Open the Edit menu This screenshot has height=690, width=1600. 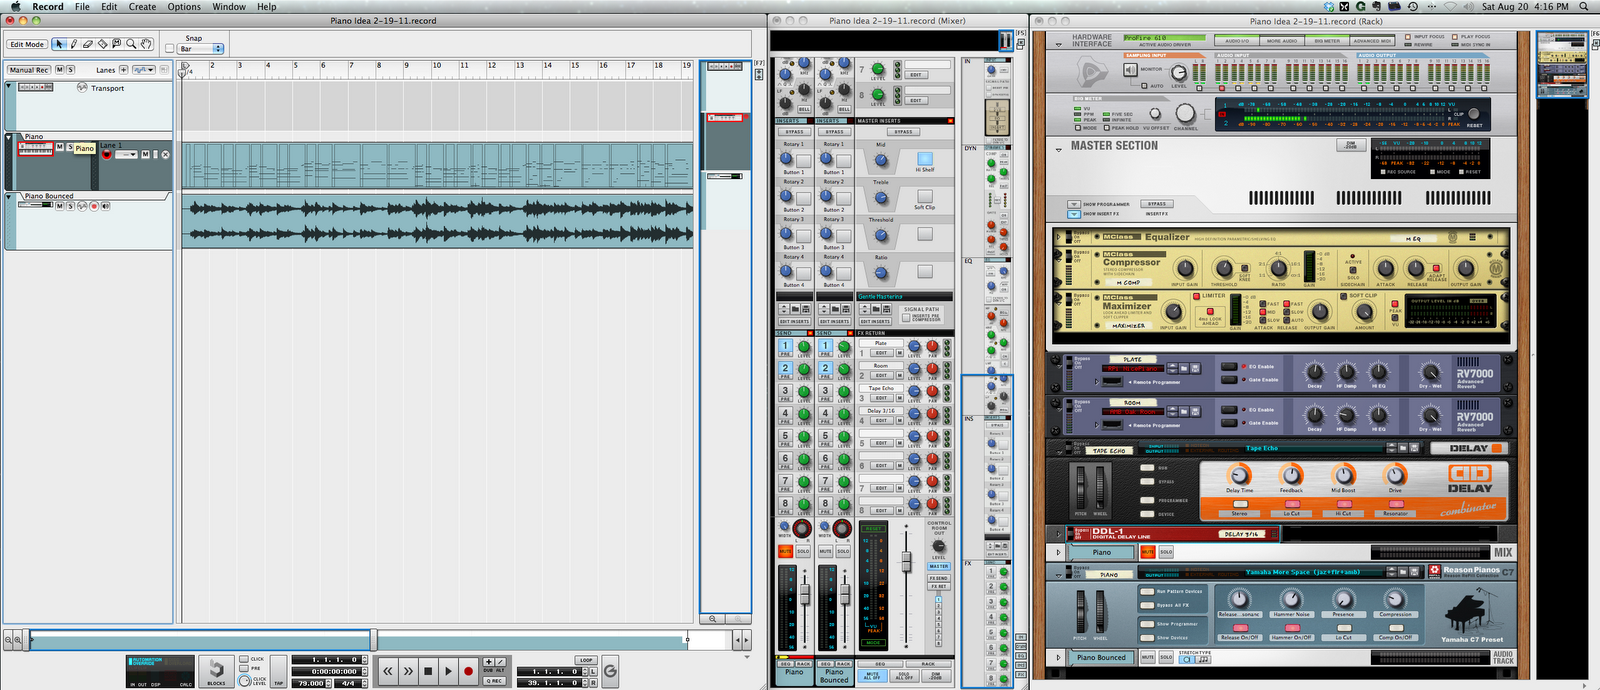click(109, 6)
